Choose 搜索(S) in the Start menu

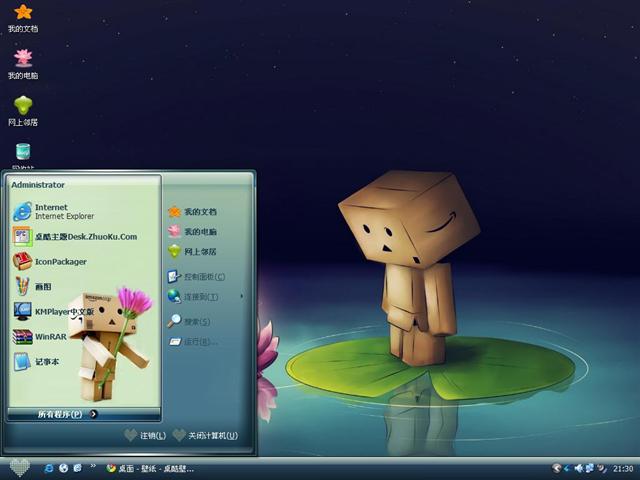(x=196, y=322)
